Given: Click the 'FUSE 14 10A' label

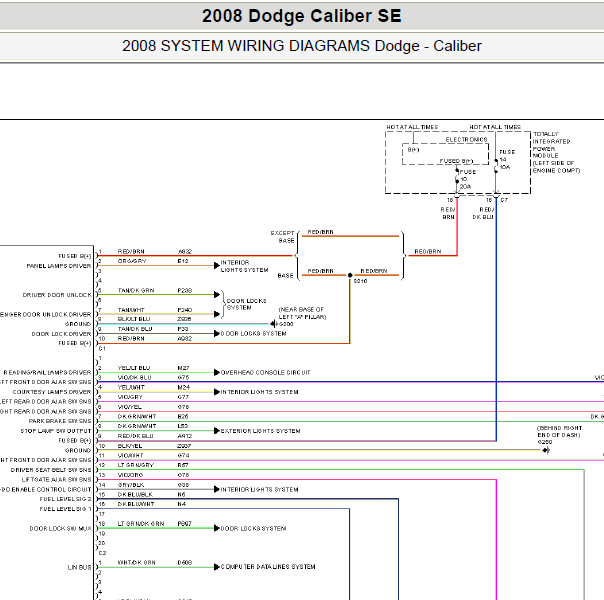Looking at the screenshot, I should tap(507, 159).
